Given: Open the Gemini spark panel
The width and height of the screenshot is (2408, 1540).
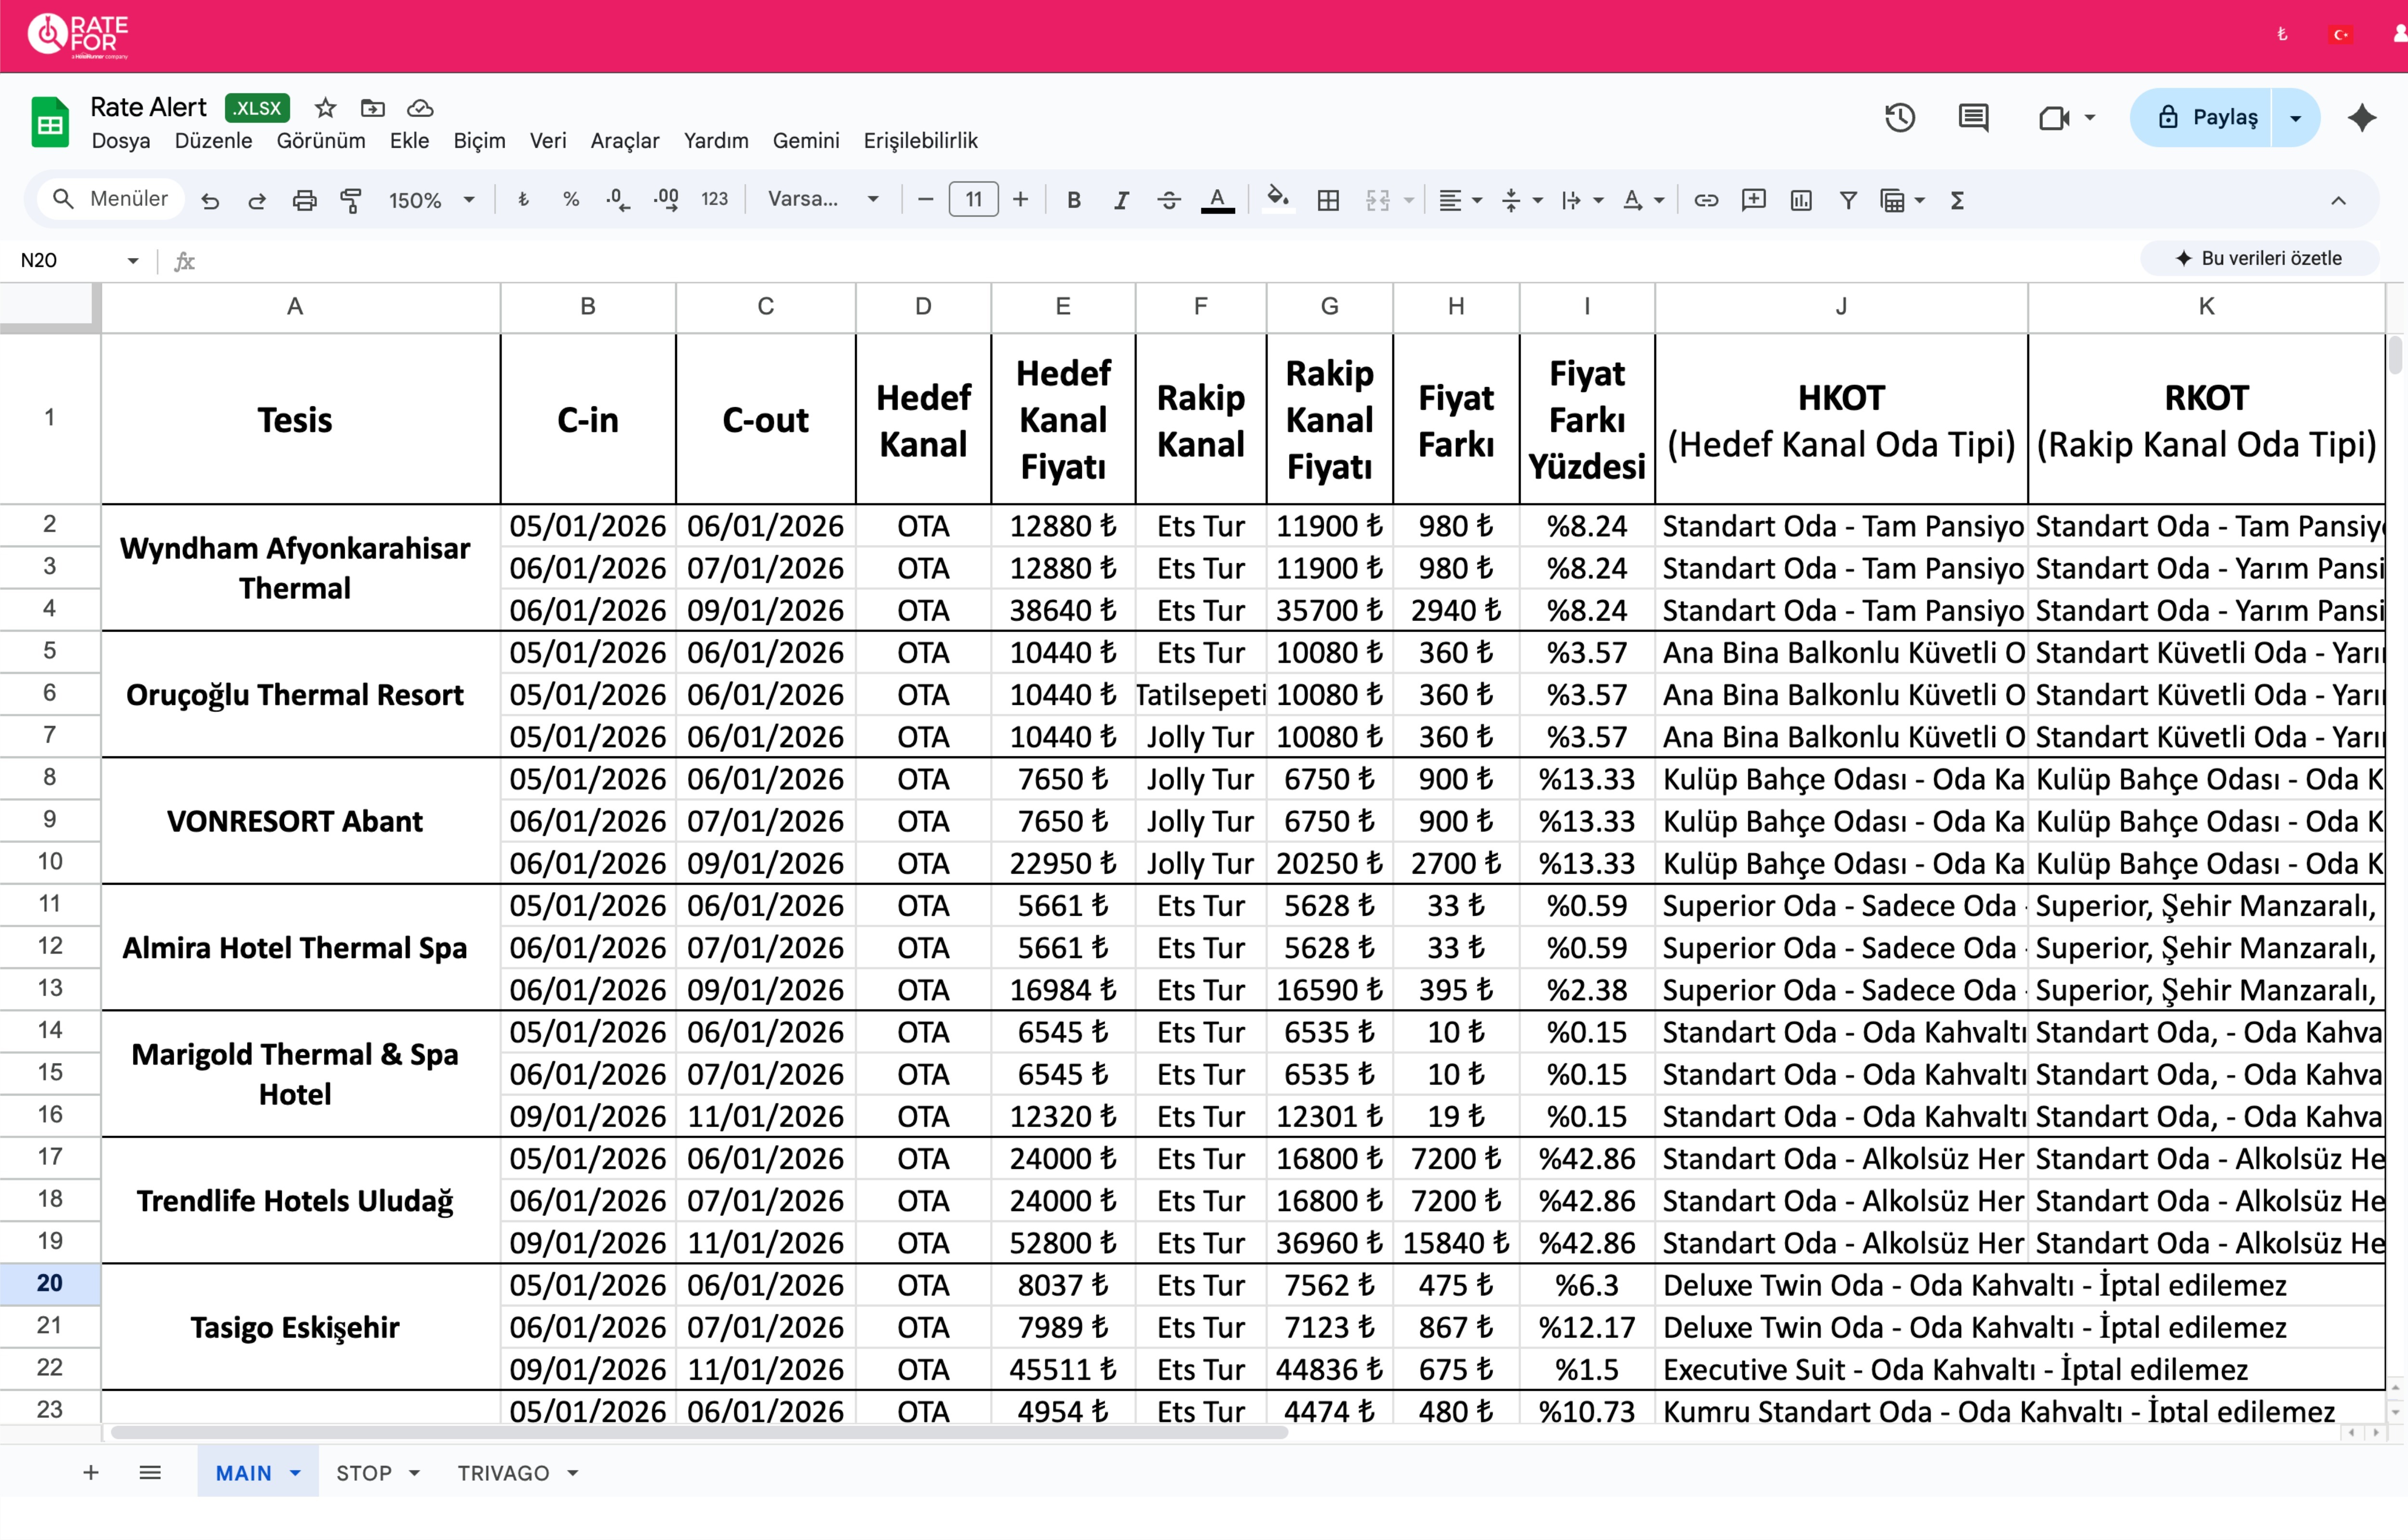Looking at the screenshot, I should 2362,118.
